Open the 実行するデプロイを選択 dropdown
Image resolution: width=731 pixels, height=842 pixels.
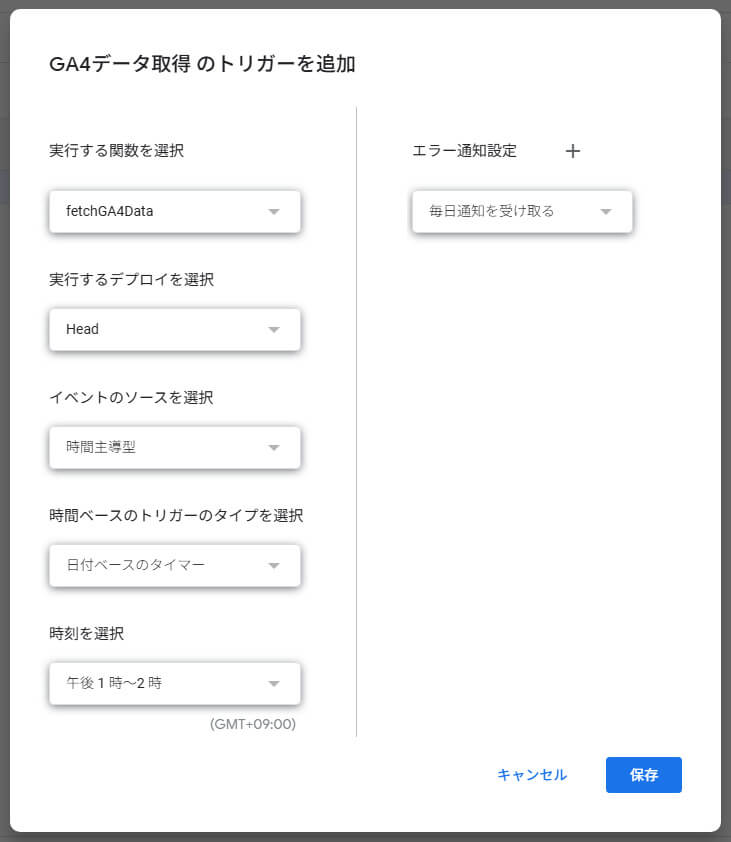[x=174, y=329]
